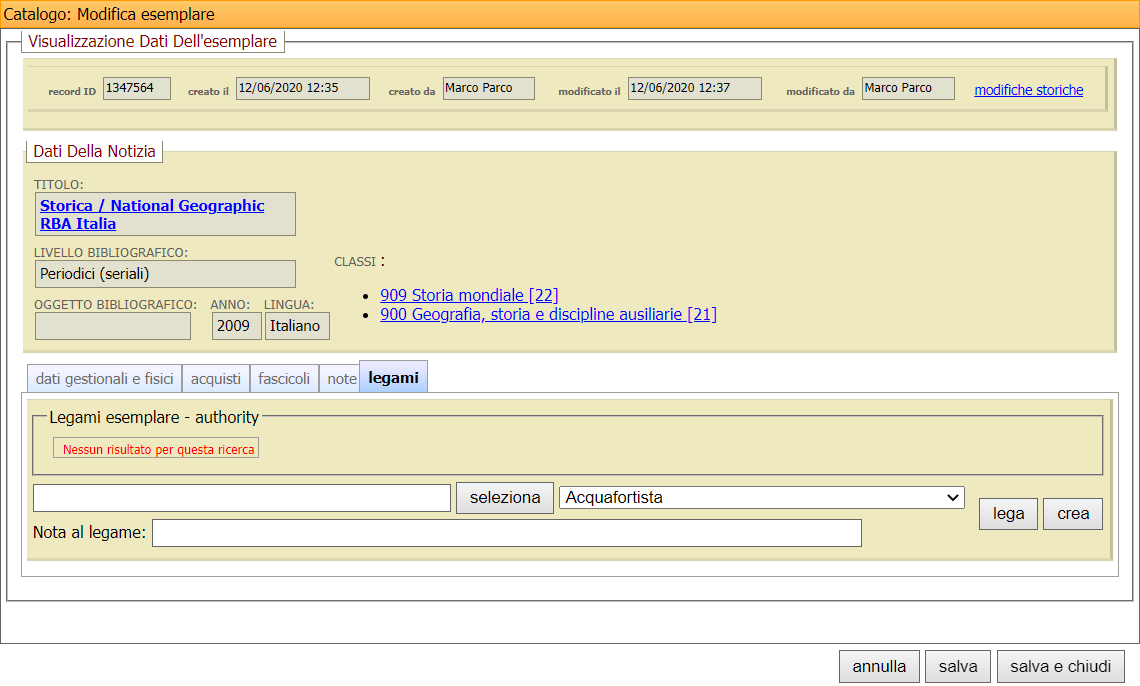Open the fascicoli tab
The width and height of the screenshot is (1140, 686).
284,379
